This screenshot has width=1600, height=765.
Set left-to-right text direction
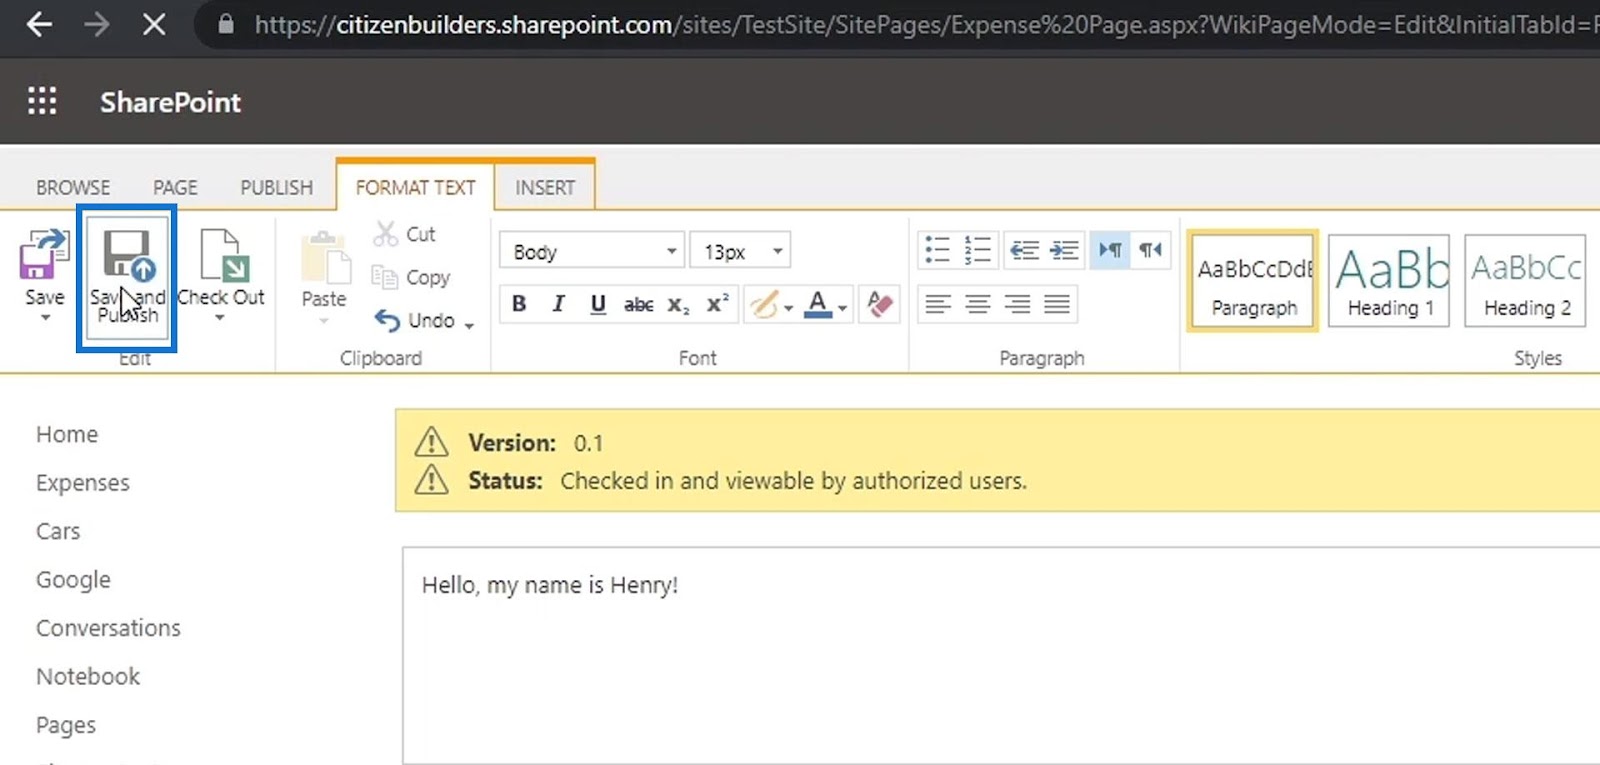tap(1110, 250)
